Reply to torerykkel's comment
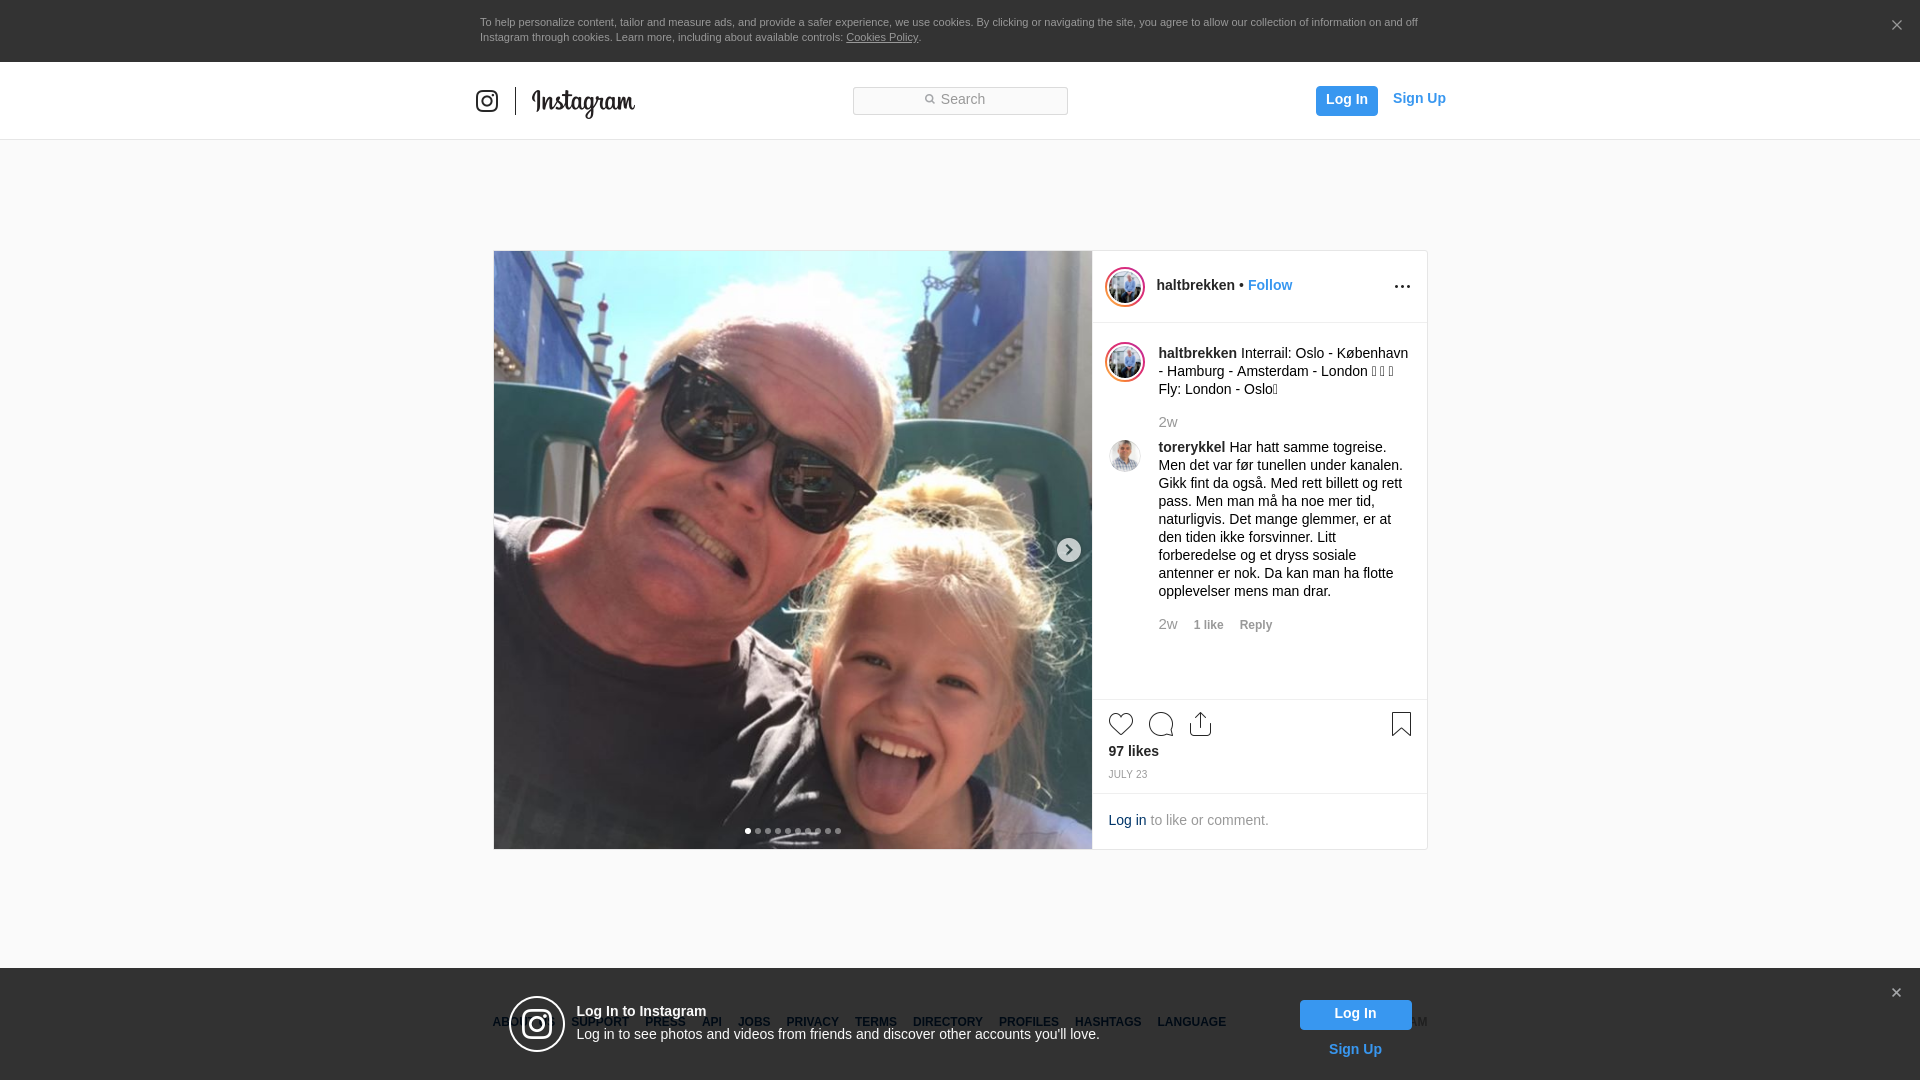The height and width of the screenshot is (1080, 1920). 1256,625
